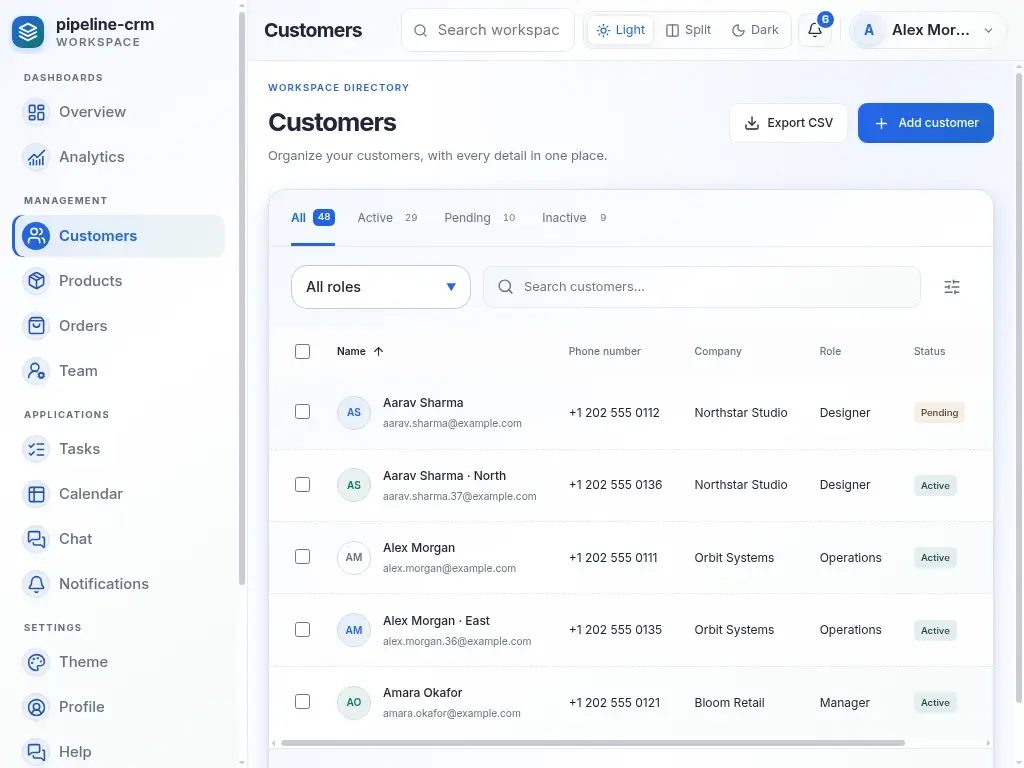This screenshot has width=1024, height=768.
Task: Click the Amara Okafor AO avatar
Action: [354, 703]
